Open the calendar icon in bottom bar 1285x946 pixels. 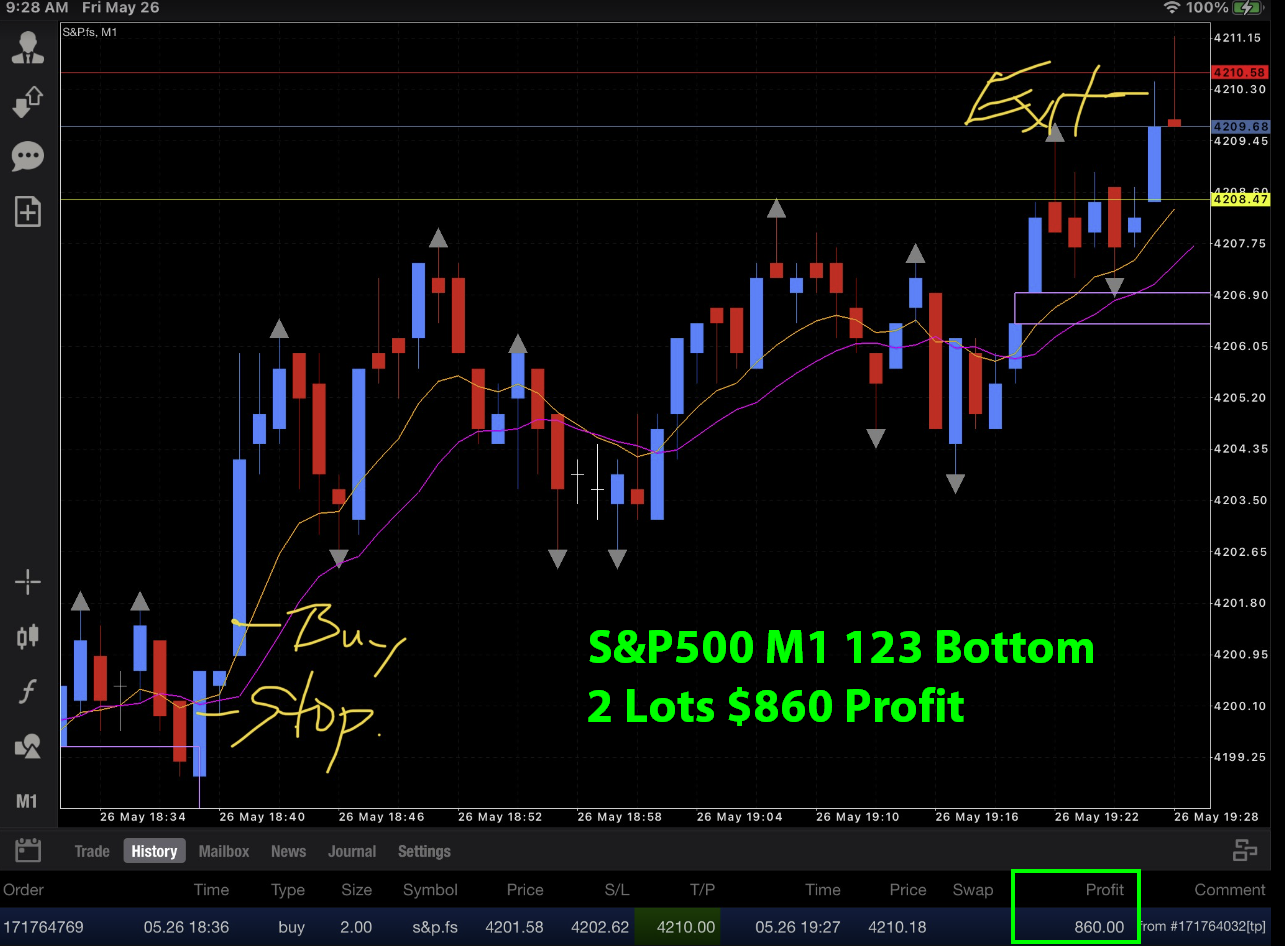tap(28, 851)
